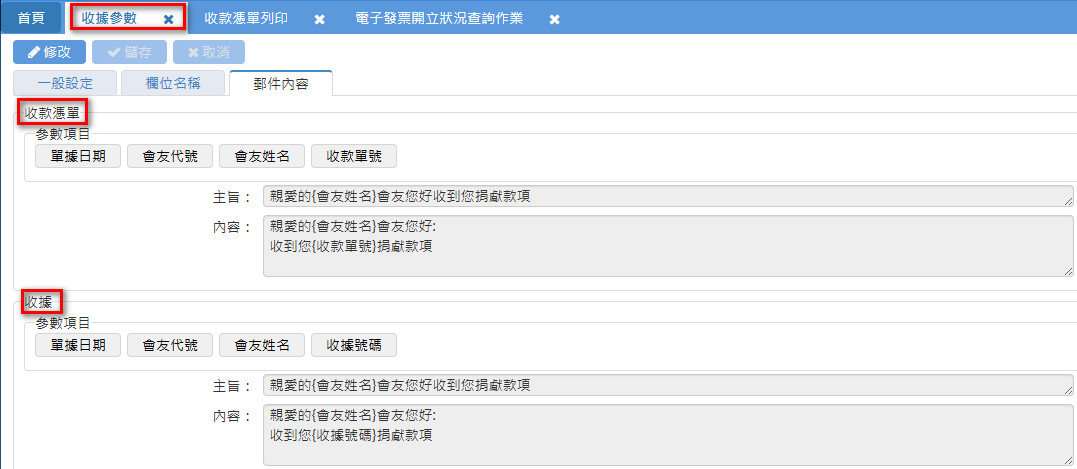
Task: Click the 取消 cancel button
Action: coord(208,52)
